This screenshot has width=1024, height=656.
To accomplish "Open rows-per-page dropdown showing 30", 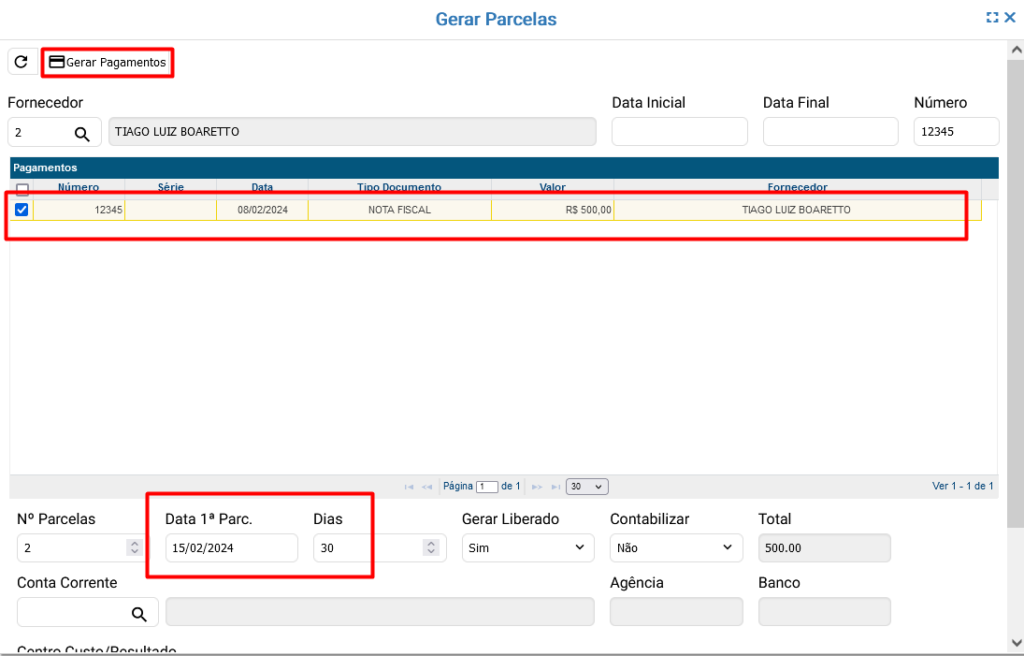I will 587,487.
